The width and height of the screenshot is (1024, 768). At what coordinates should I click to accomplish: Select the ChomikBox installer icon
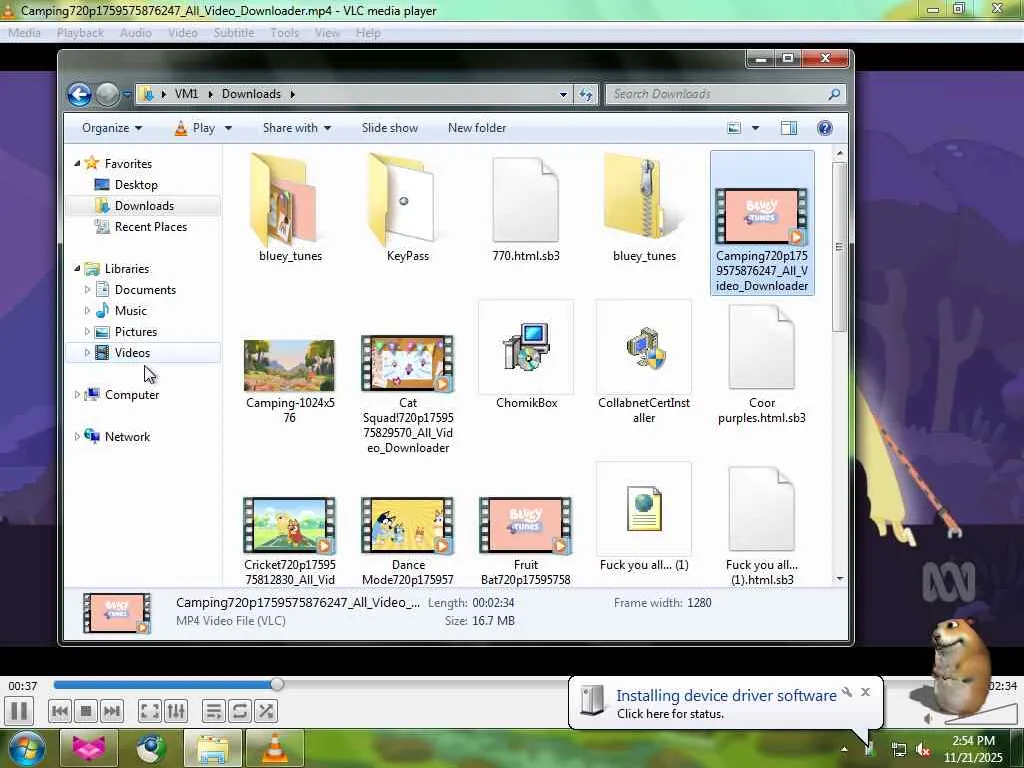pos(526,347)
